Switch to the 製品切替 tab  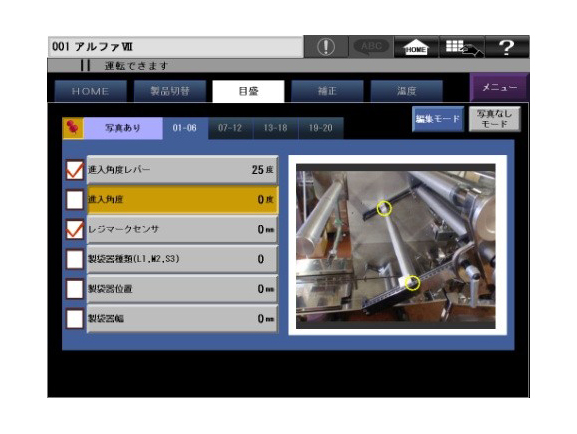click(170, 91)
